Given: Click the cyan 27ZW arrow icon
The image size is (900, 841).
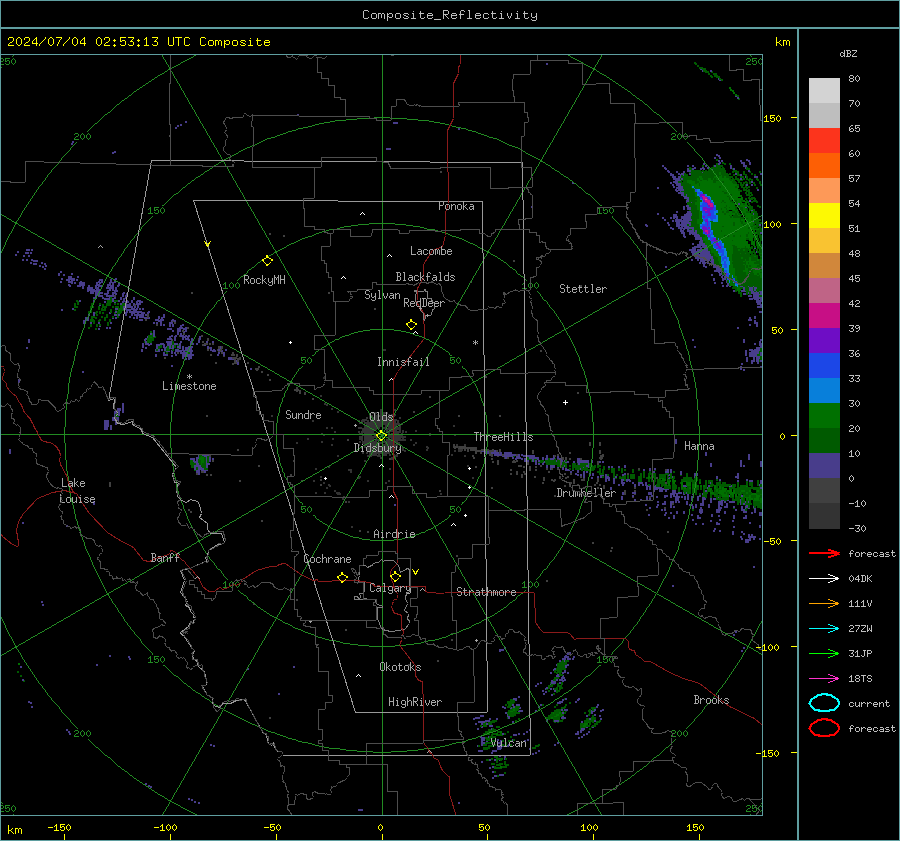Looking at the screenshot, I should (824, 629).
